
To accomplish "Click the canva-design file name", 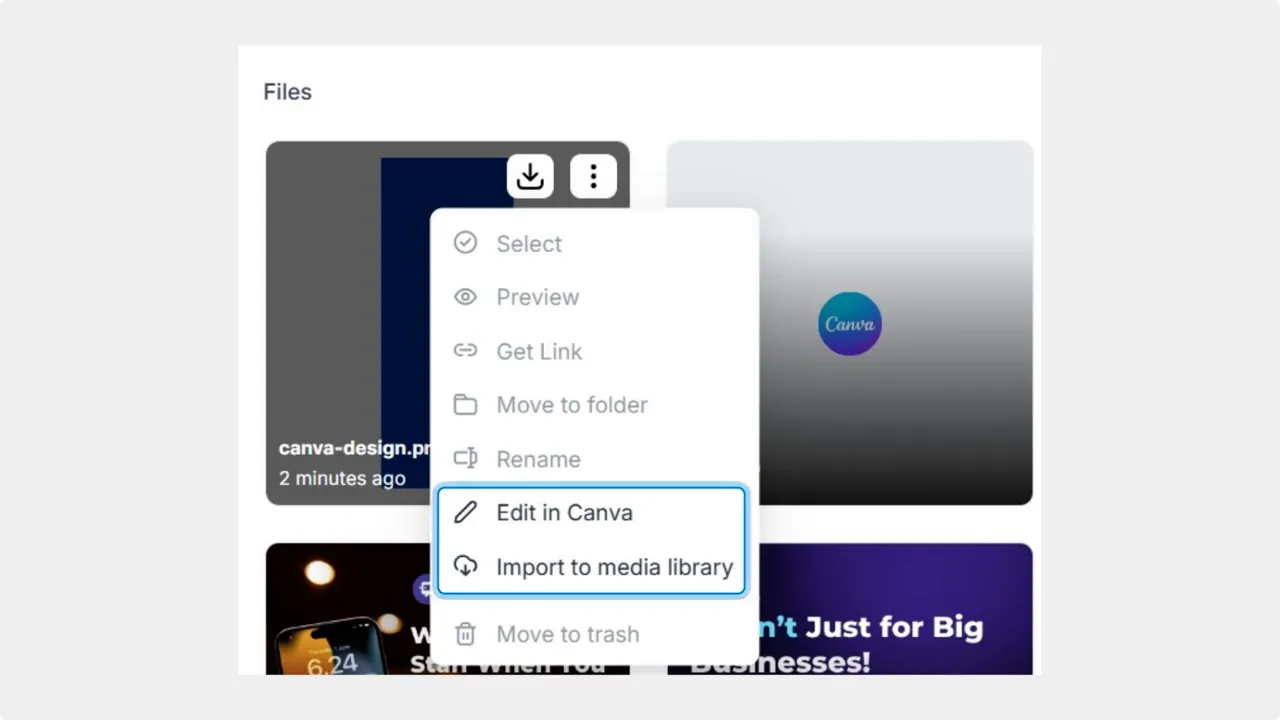I will point(352,448).
